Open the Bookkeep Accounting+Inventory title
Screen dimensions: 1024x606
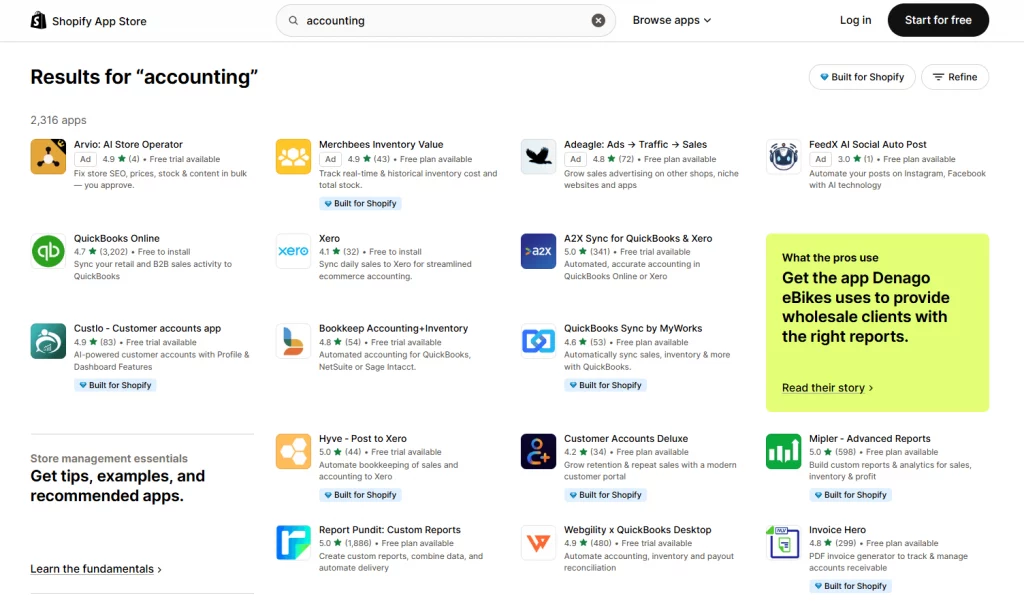tap(393, 328)
